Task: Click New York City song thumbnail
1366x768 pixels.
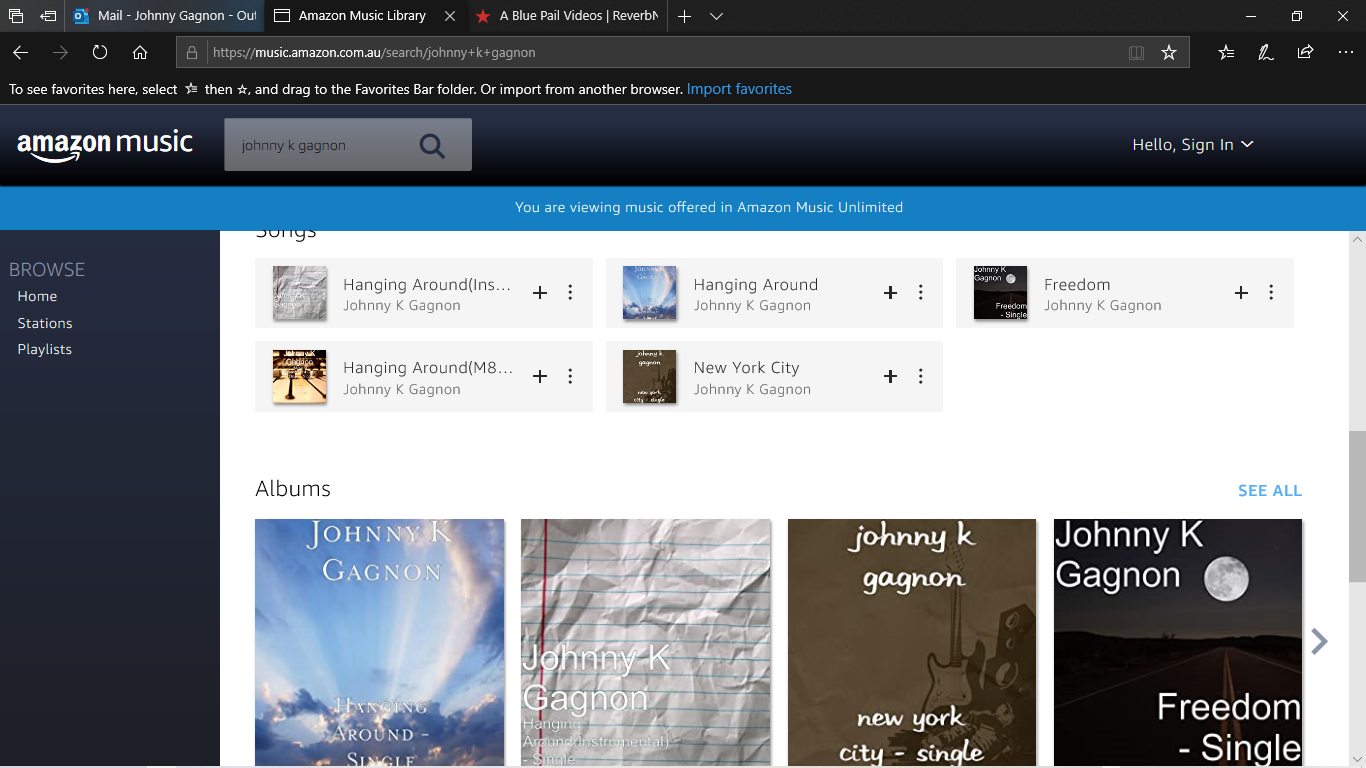Action: pyautogui.click(x=650, y=376)
